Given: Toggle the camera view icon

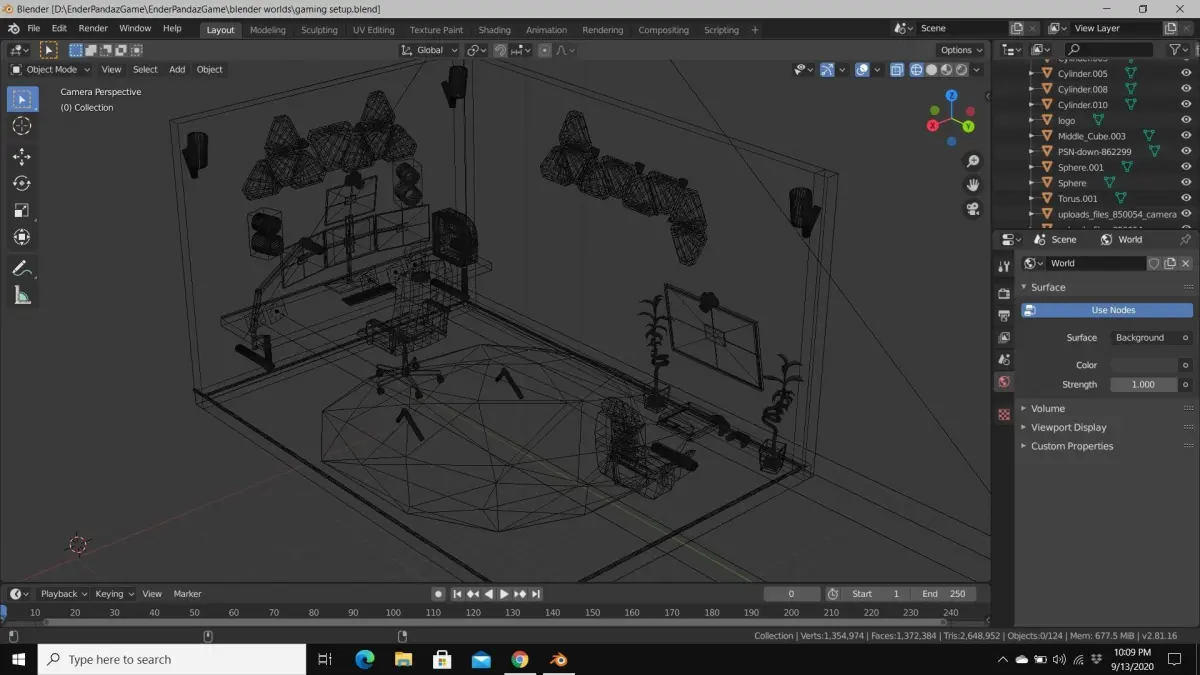Looking at the screenshot, I should [972, 209].
